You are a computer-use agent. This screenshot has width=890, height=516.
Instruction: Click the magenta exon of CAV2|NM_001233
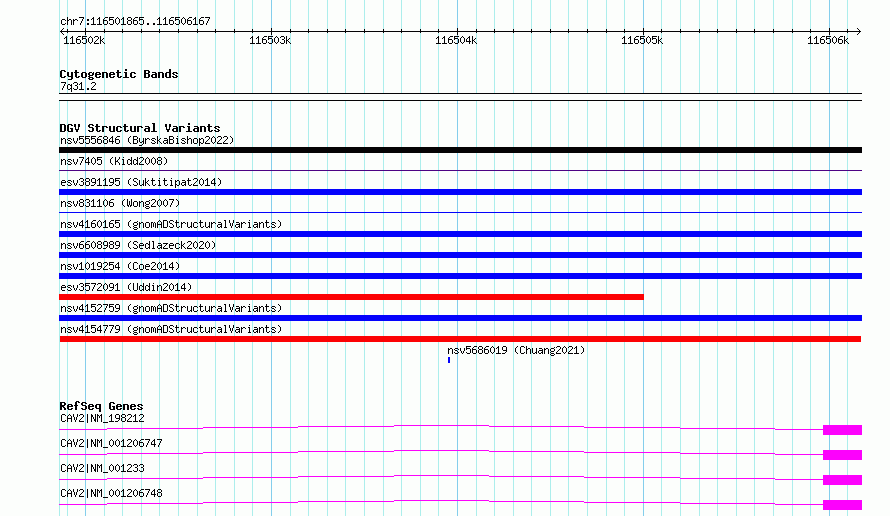pos(842,480)
